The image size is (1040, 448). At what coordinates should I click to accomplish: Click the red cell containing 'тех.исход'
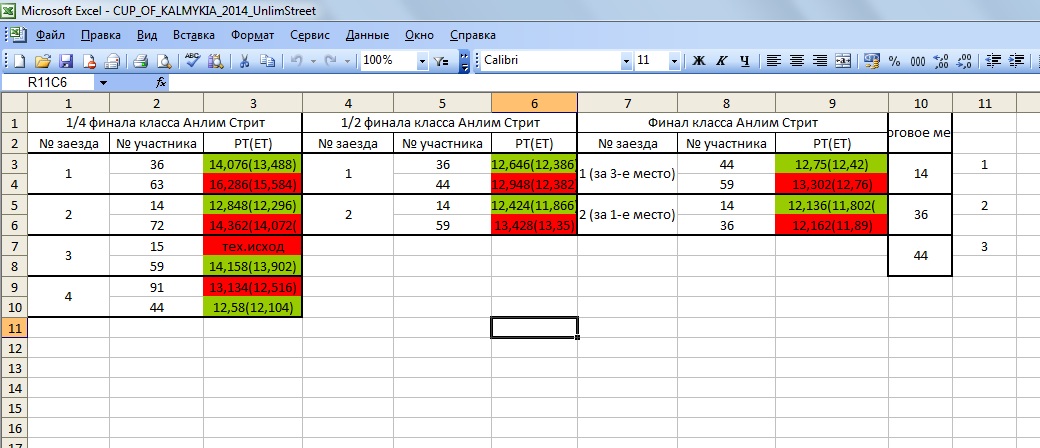click(x=252, y=246)
